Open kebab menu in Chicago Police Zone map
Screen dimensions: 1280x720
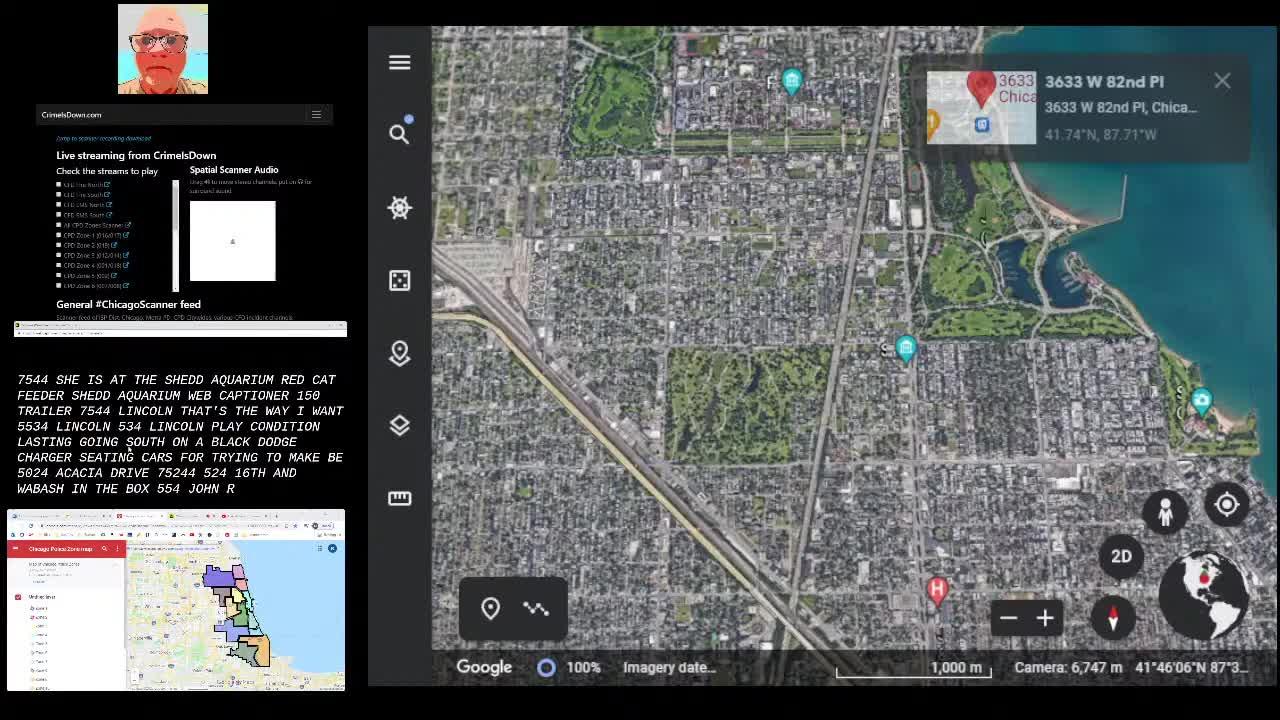pos(117,548)
